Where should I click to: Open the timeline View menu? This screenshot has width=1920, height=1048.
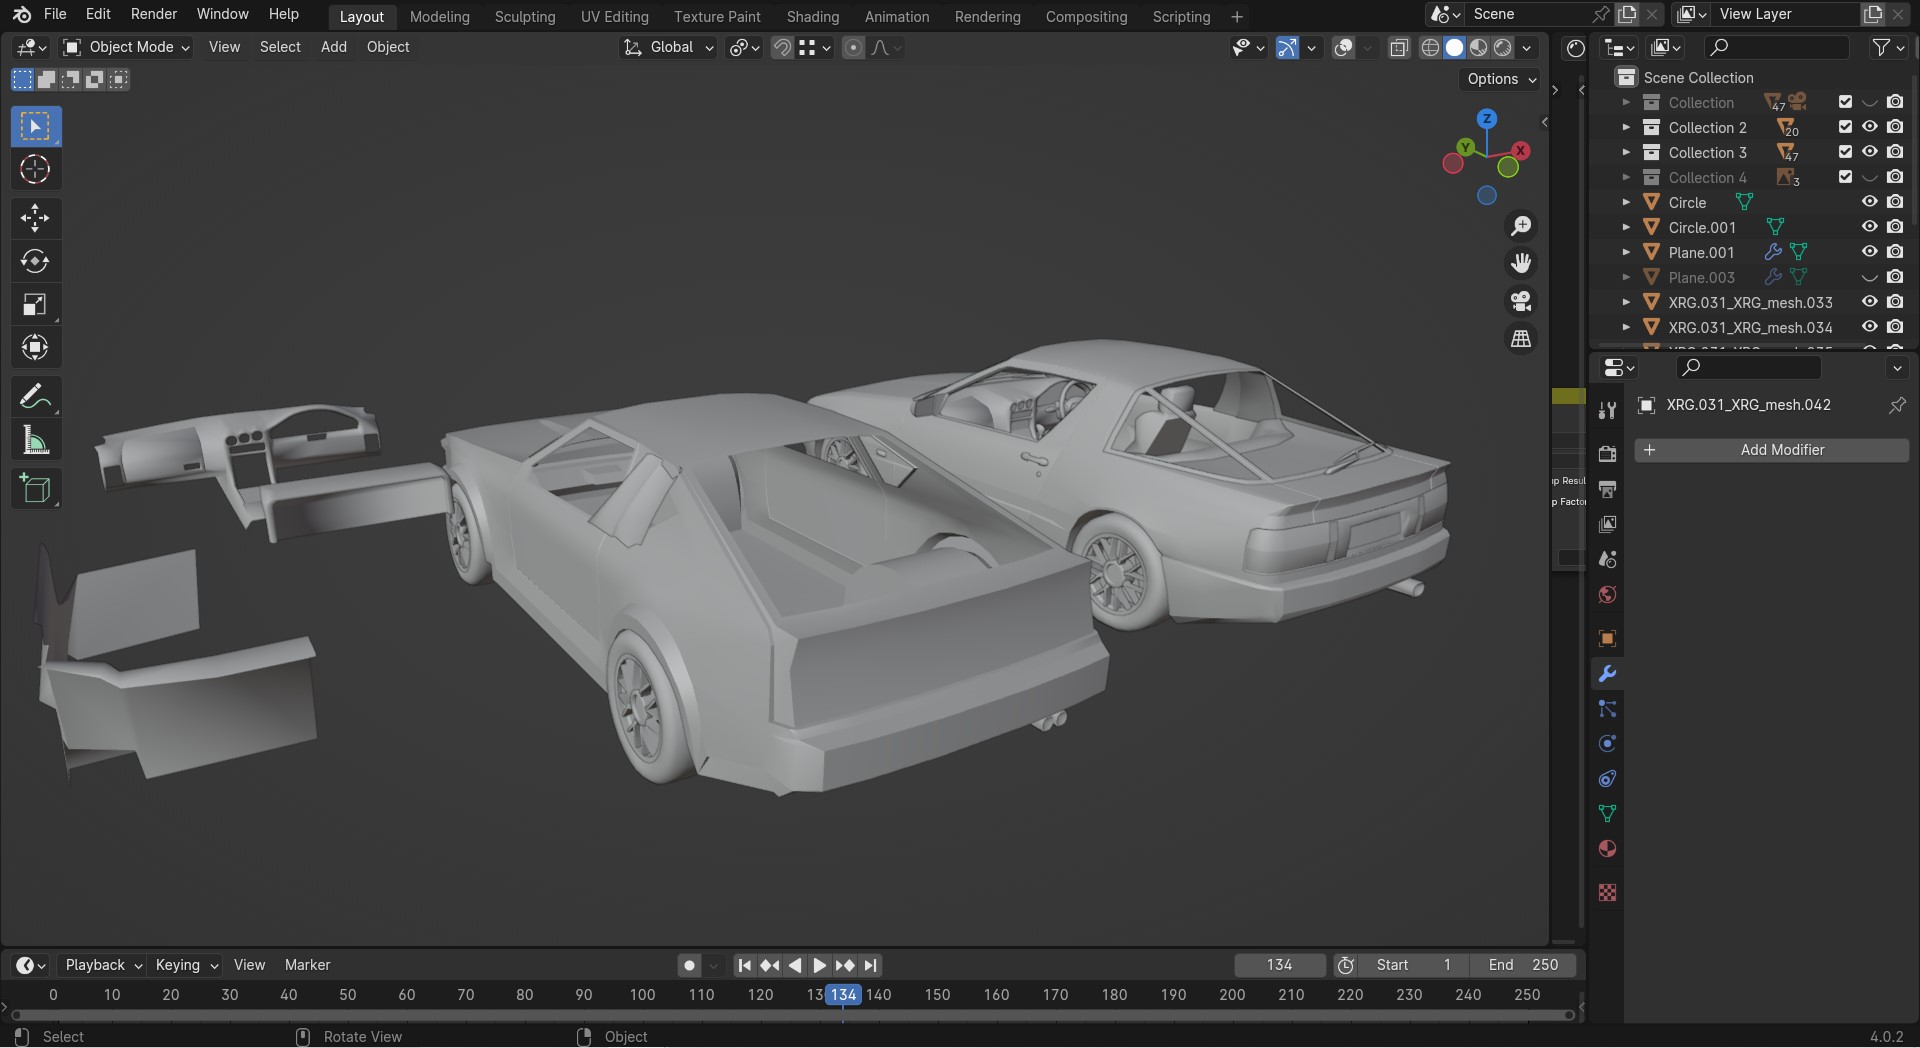pyautogui.click(x=249, y=965)
